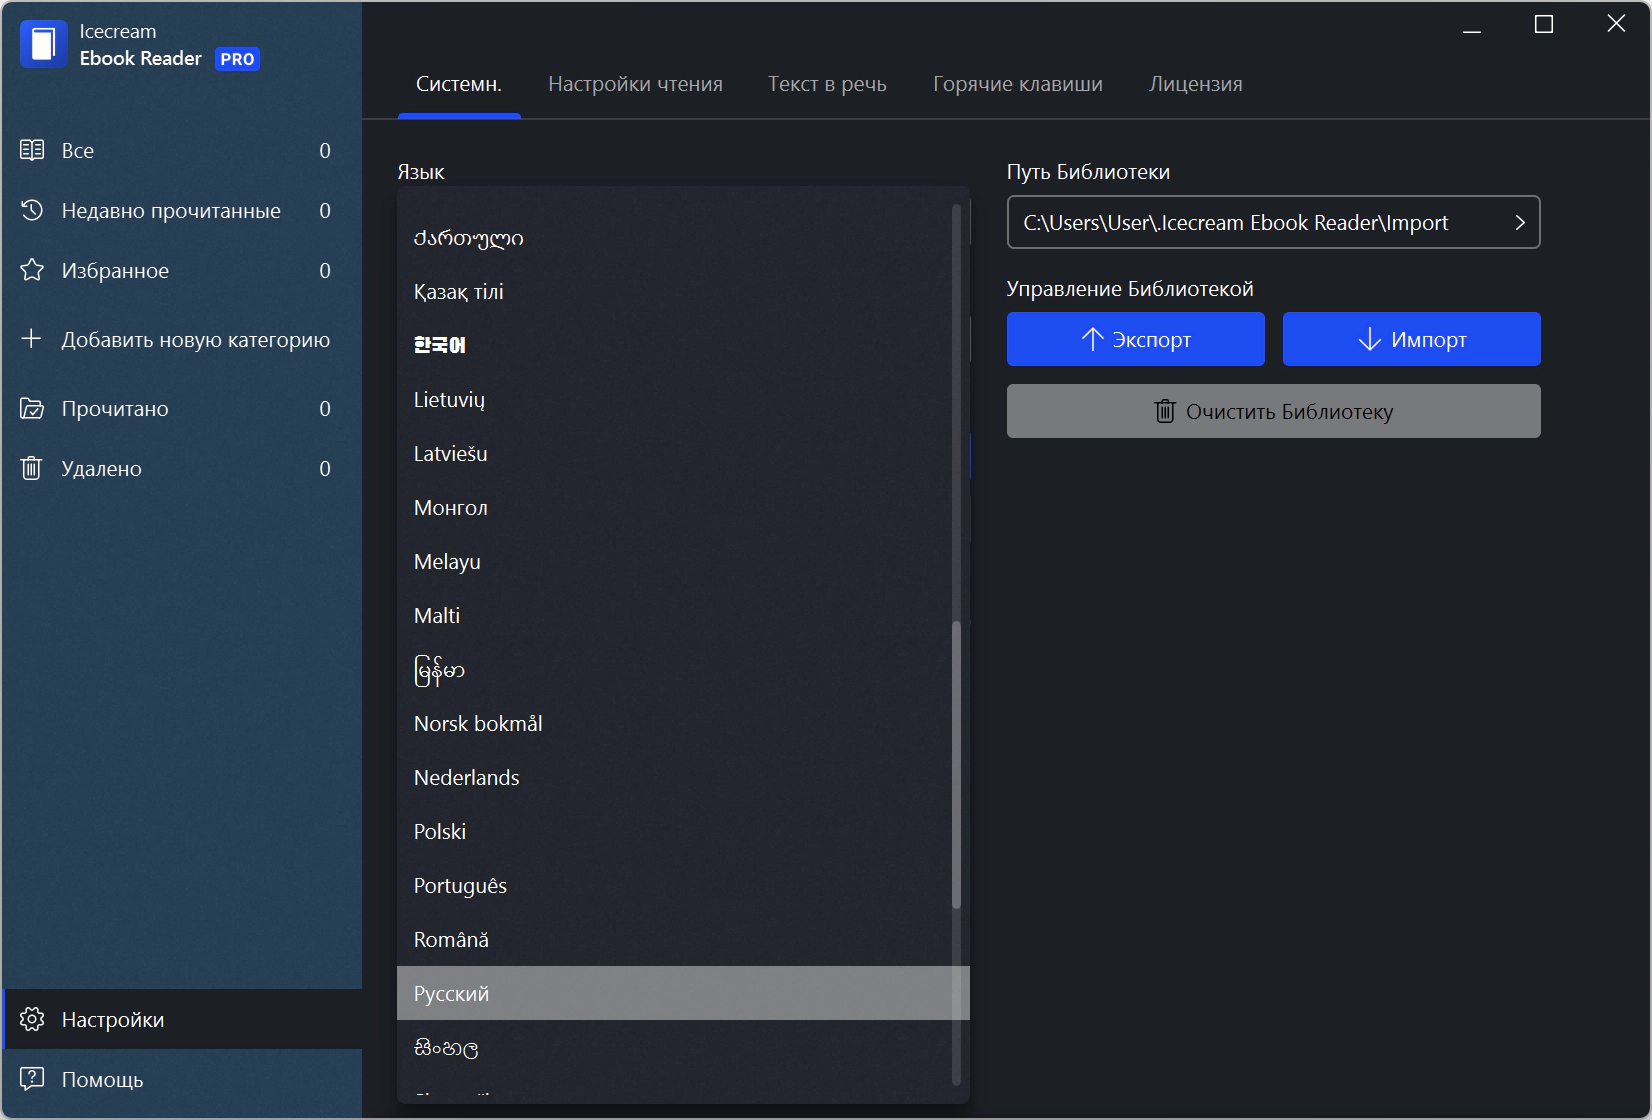1652x1120 pixels.
Task: Click the library path field C:\Users\User
Action: tap(1274, 222)
